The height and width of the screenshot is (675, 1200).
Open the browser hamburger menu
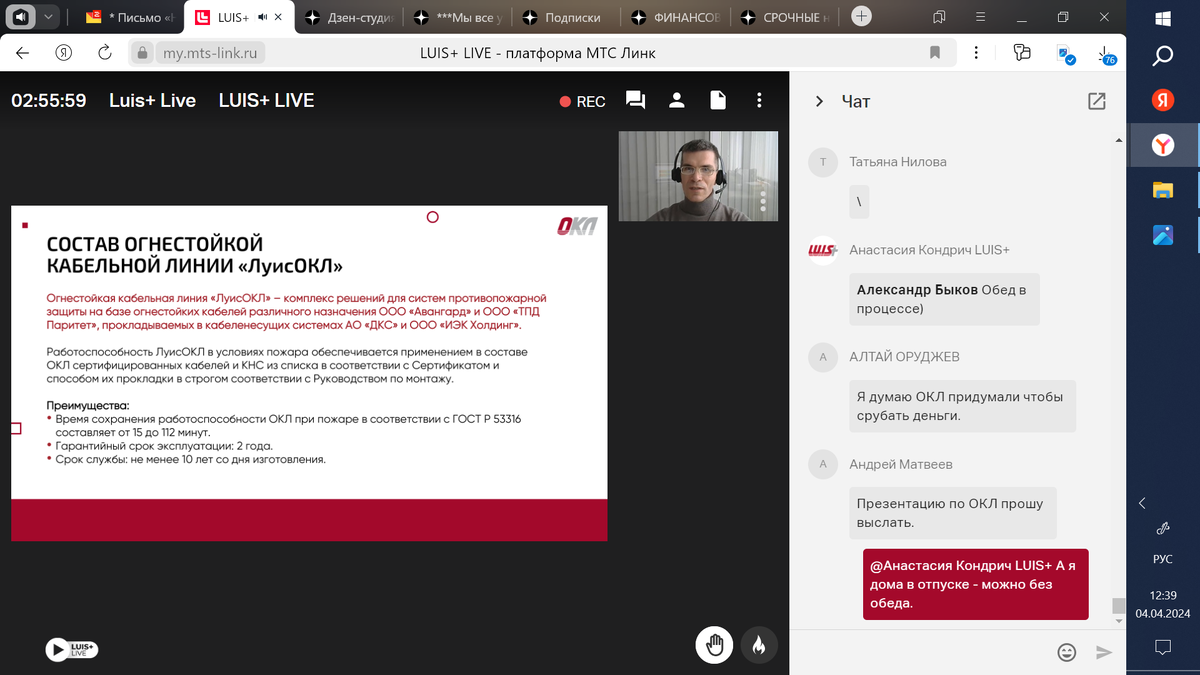(x=981, y=17)
